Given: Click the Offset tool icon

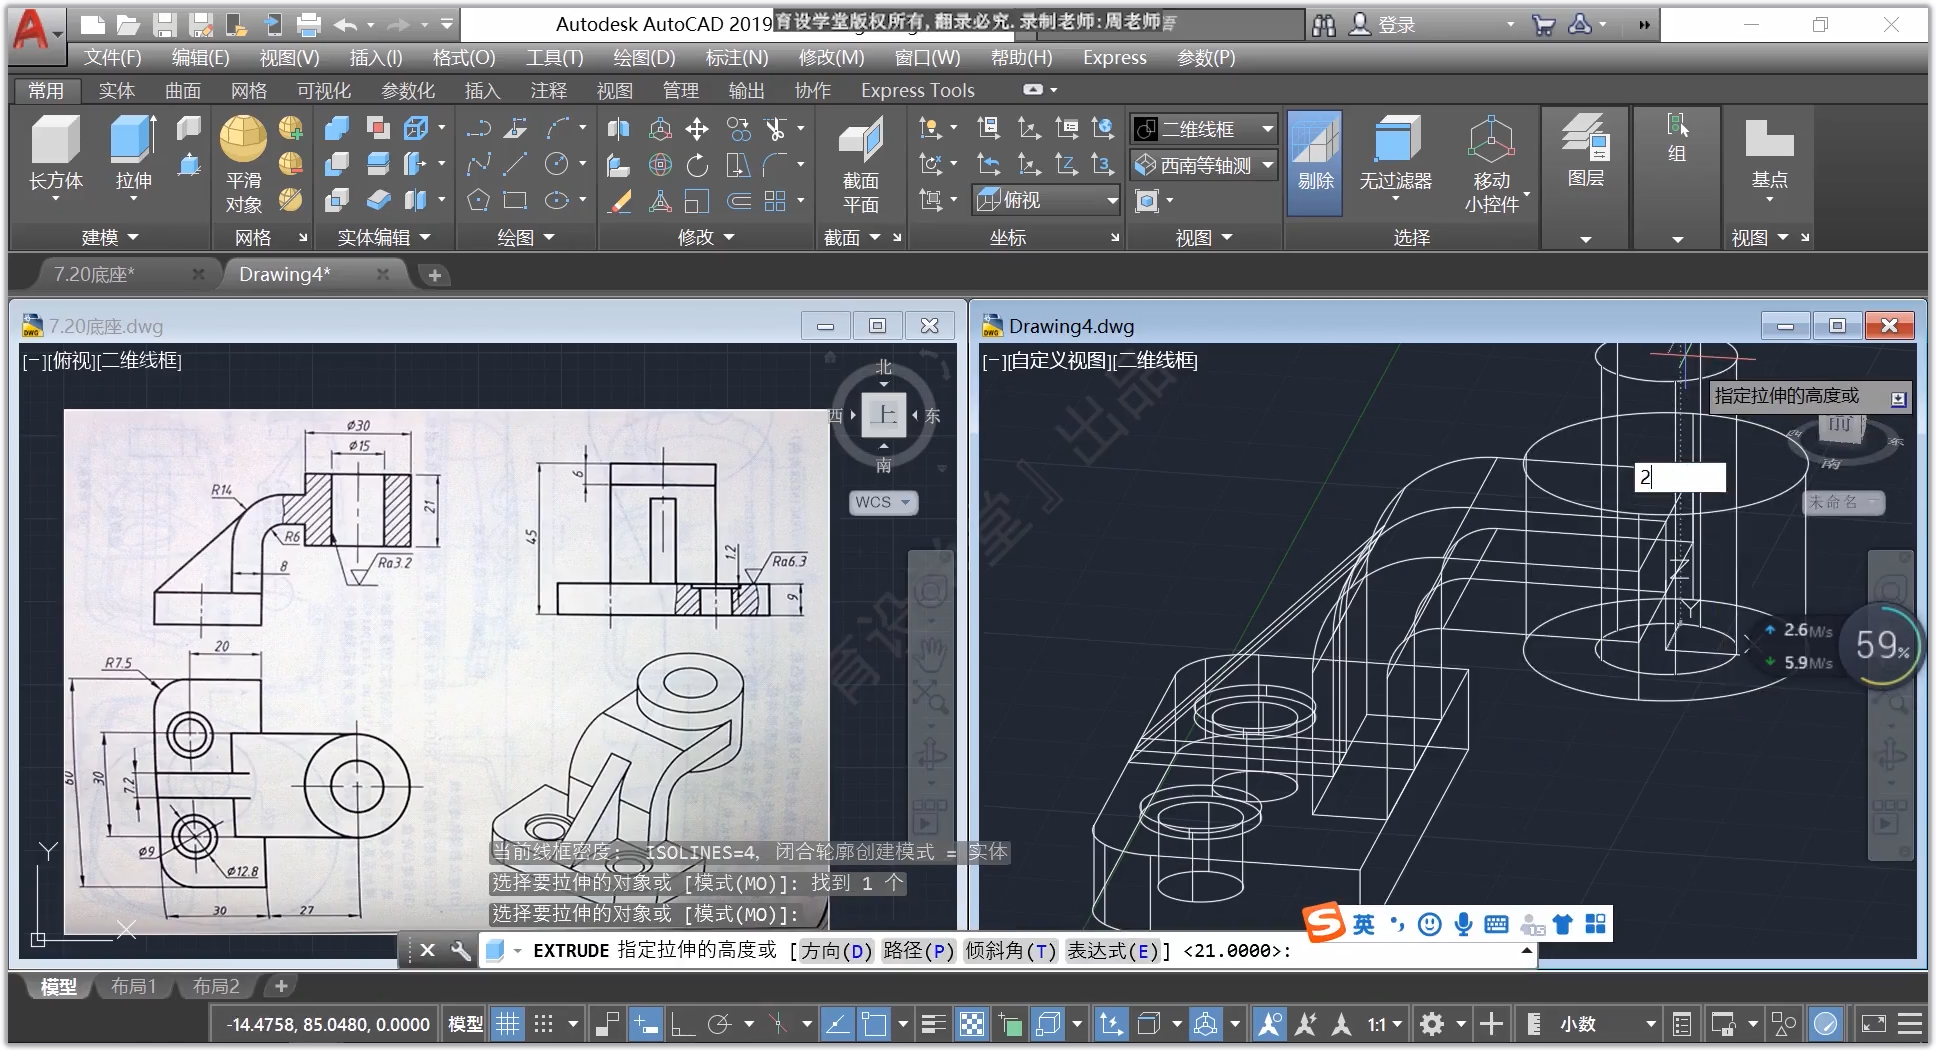Looking at the screenshot, I should click(x=738, y=200).
